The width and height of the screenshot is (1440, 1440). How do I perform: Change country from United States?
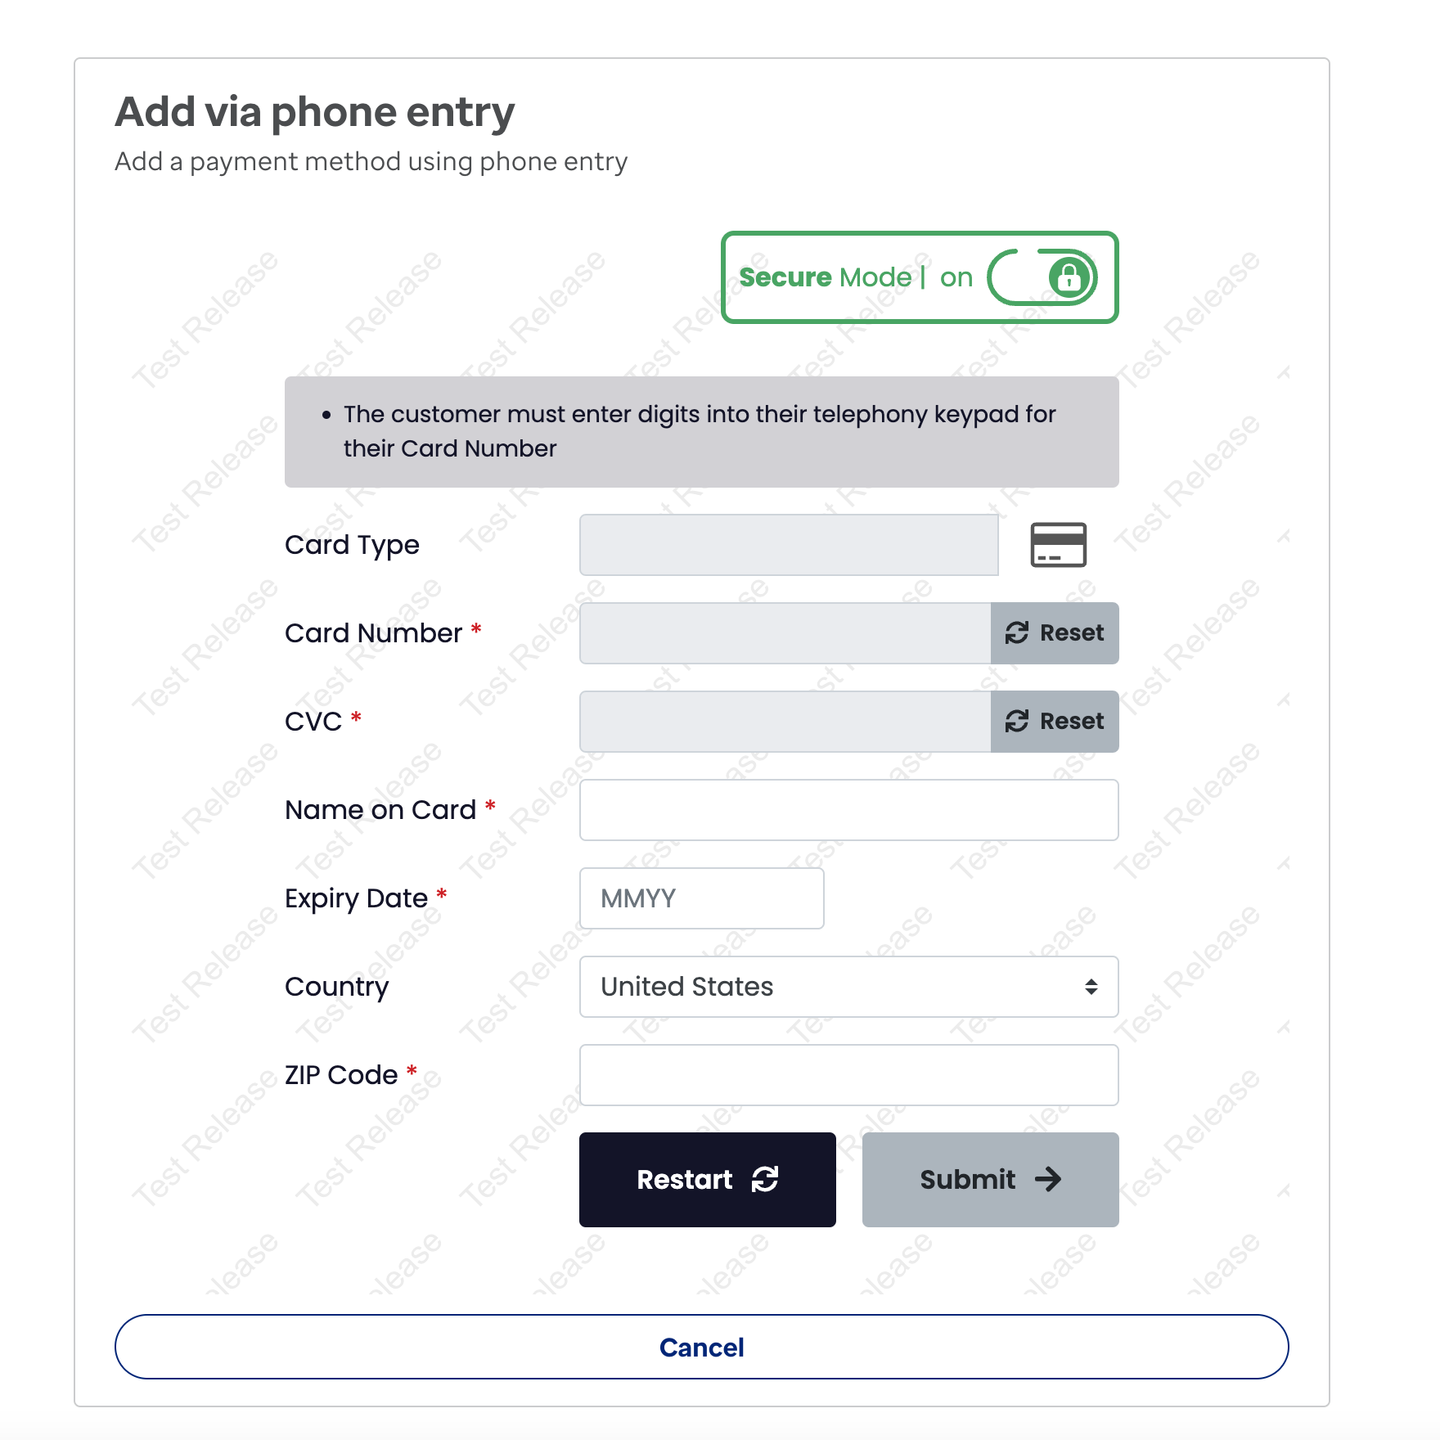click(x=848, y=987)
